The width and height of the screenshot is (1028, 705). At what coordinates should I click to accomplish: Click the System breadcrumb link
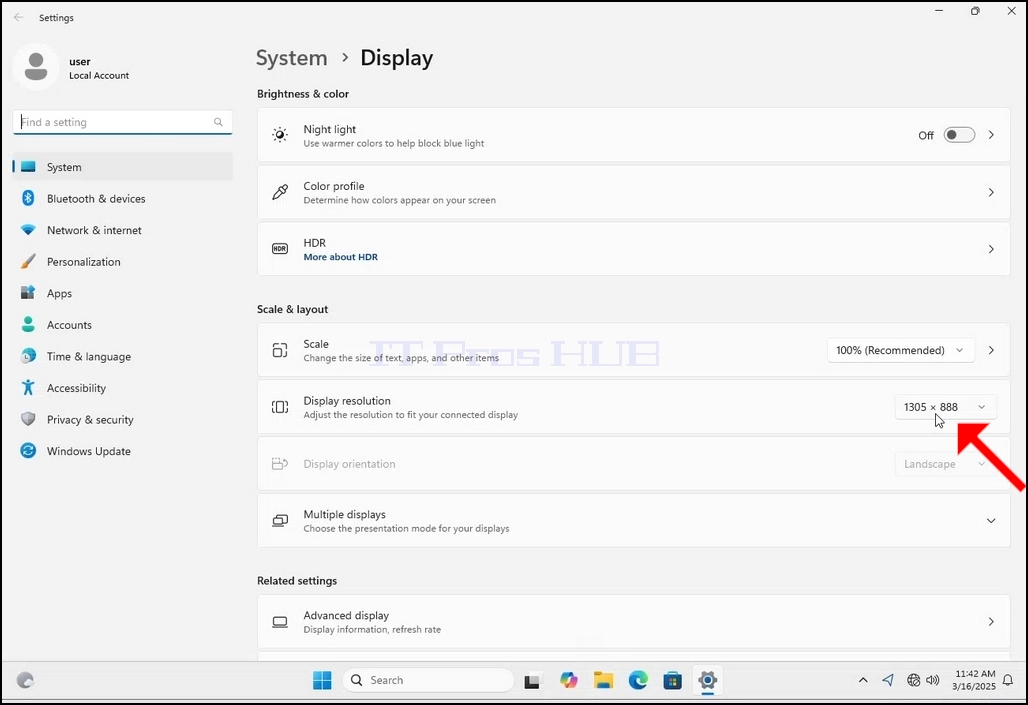(291, 58)
